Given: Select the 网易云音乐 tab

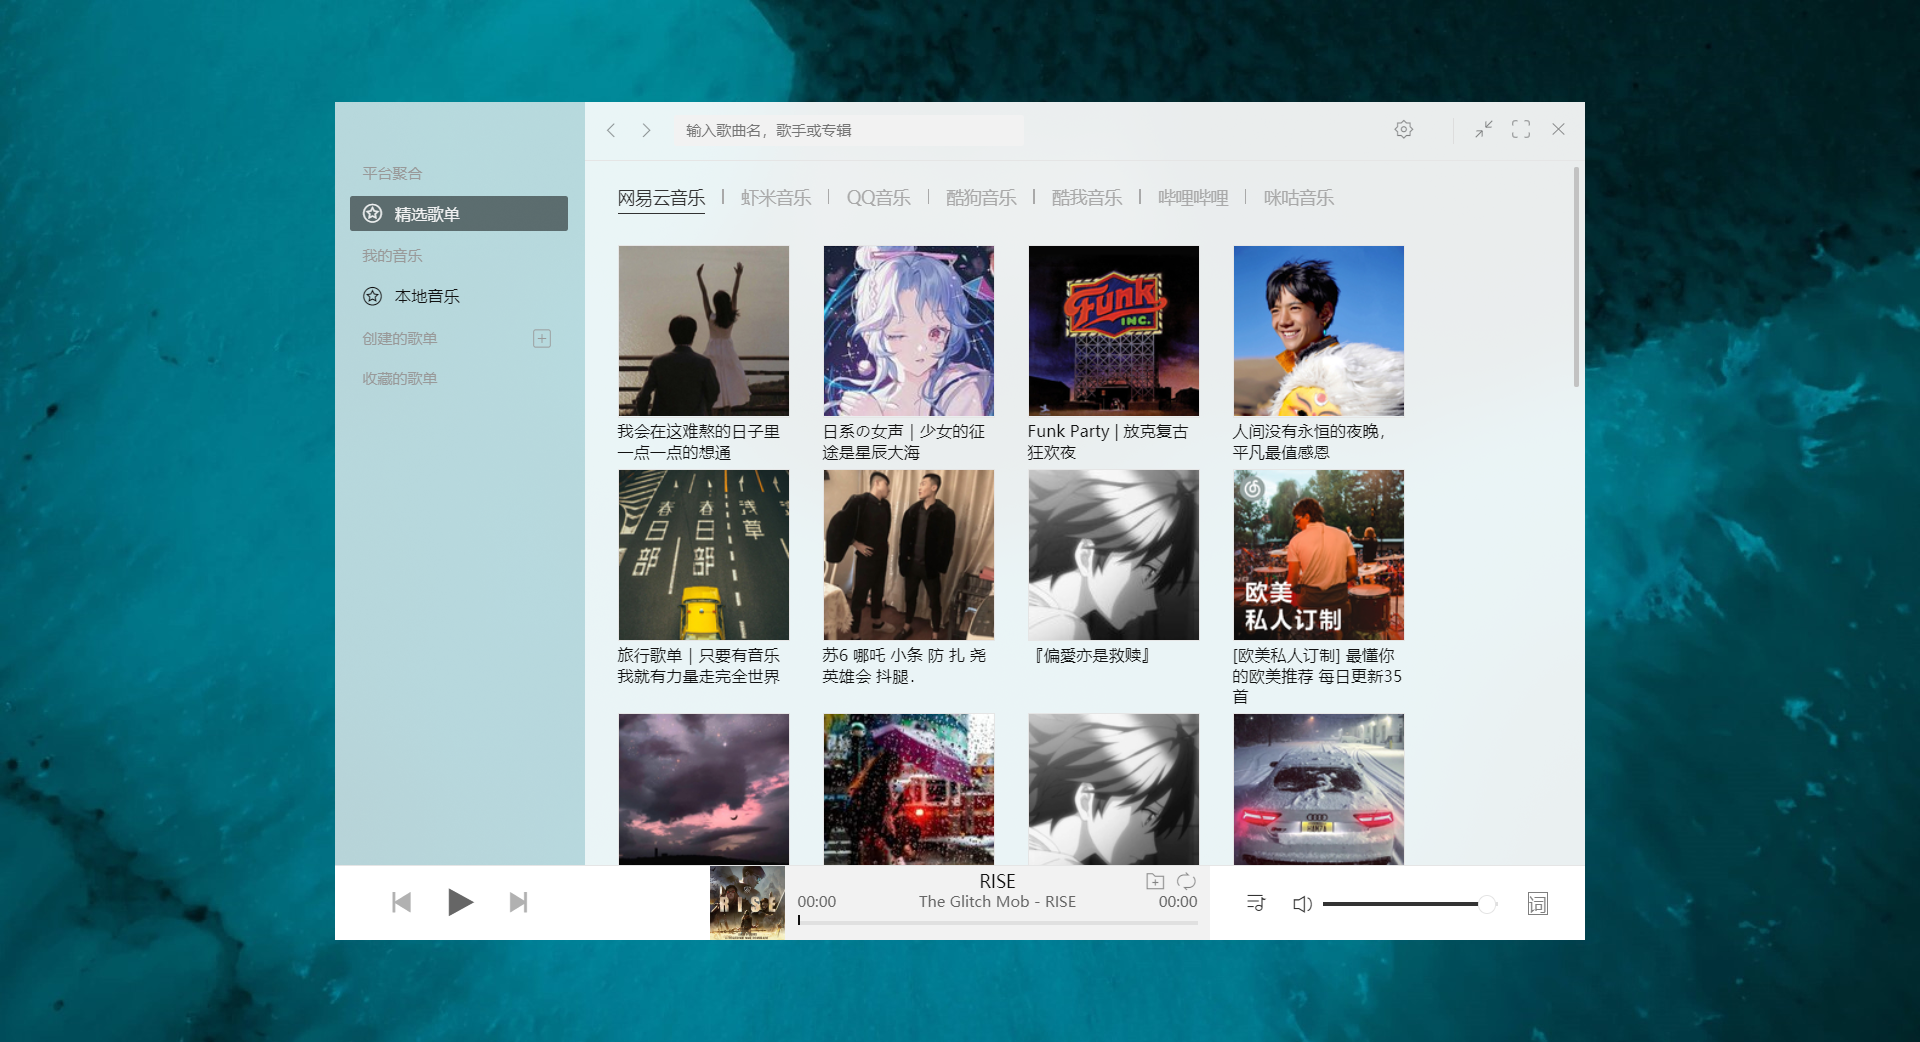Looking at the screenshot, I should click(x=661, y=198).
